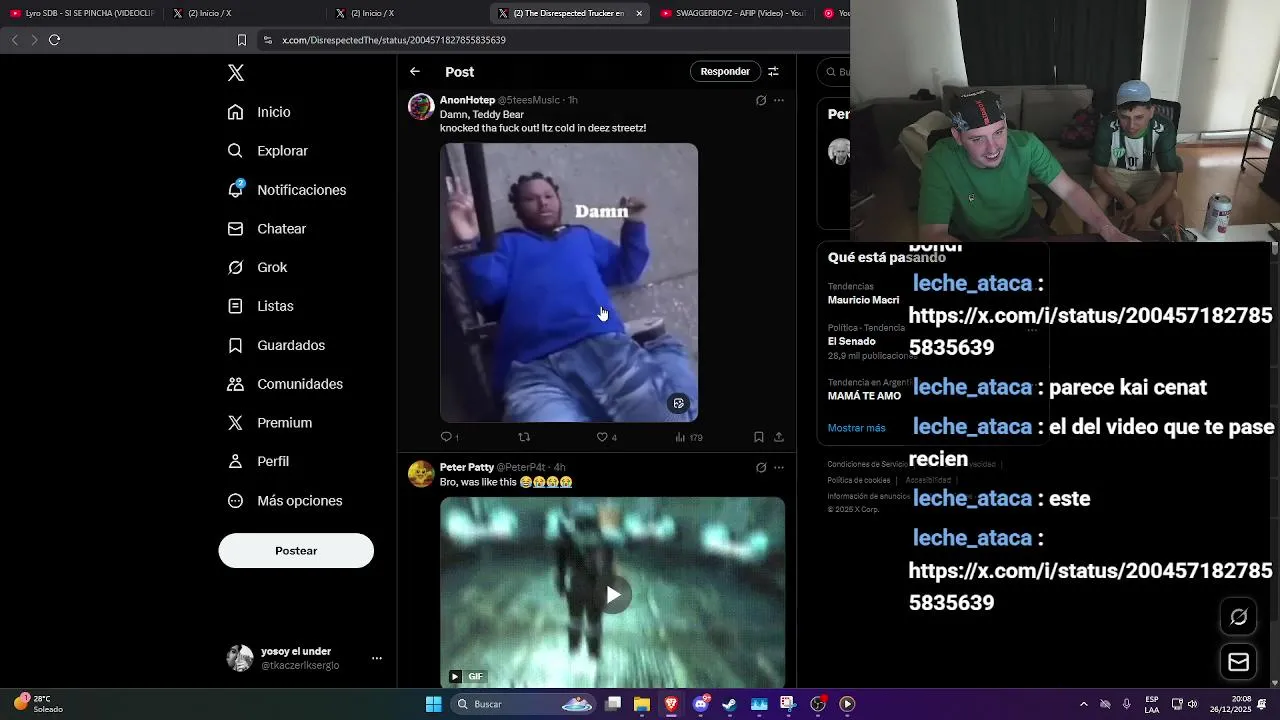Open Guardados in the sidebar
1280x720 pixels.
pos(277,346)
